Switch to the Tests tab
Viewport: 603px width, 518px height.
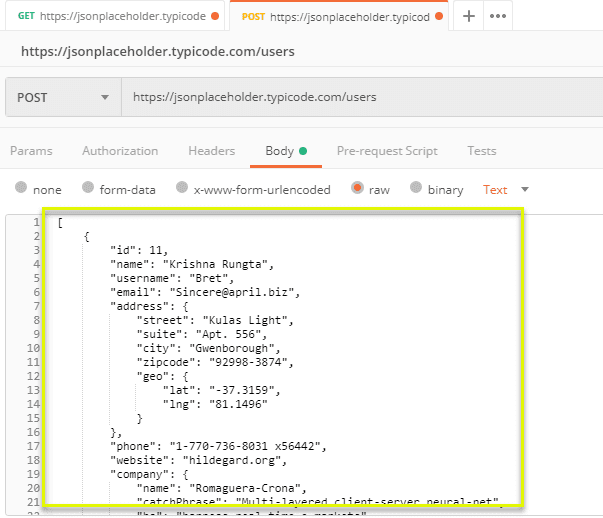pyautogui.click(x=481, y=151)
